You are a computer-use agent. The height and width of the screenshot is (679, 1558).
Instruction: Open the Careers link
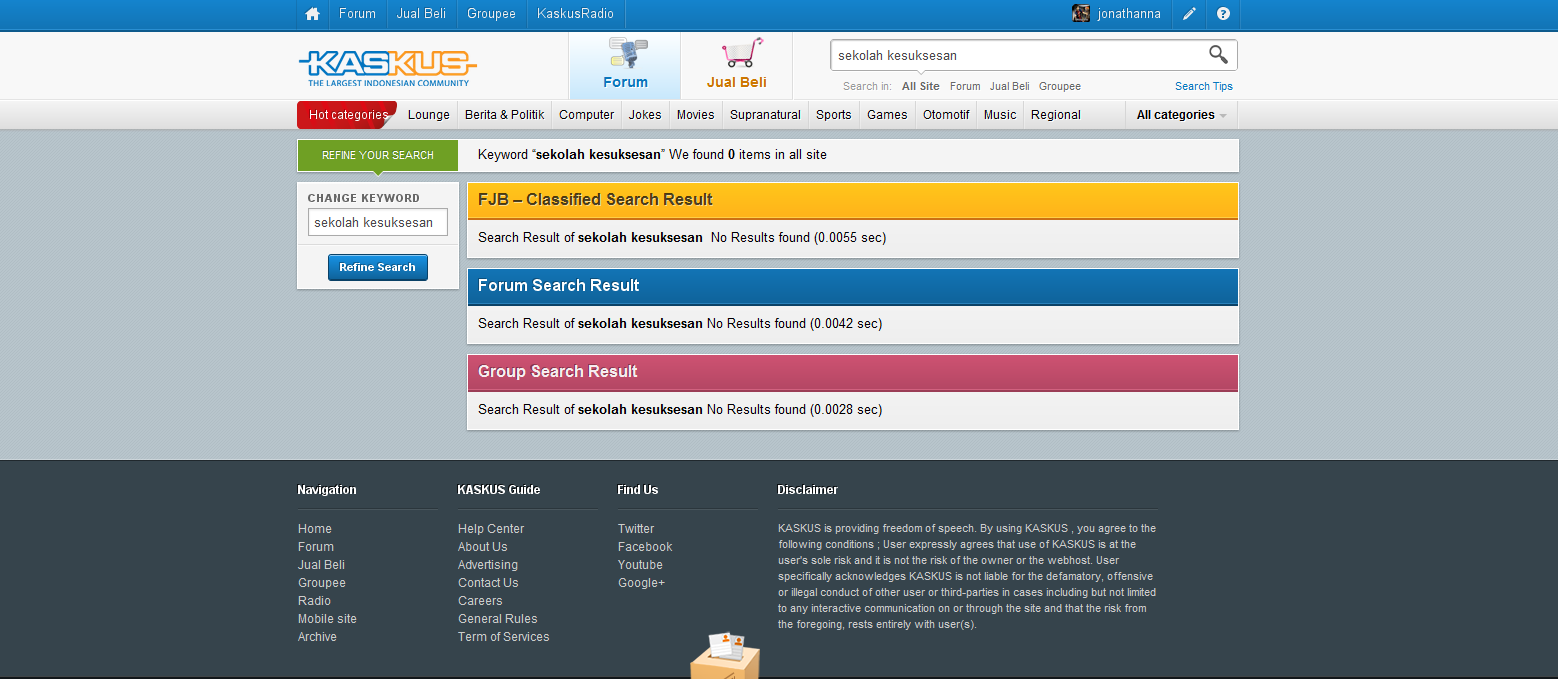point(480,601)
